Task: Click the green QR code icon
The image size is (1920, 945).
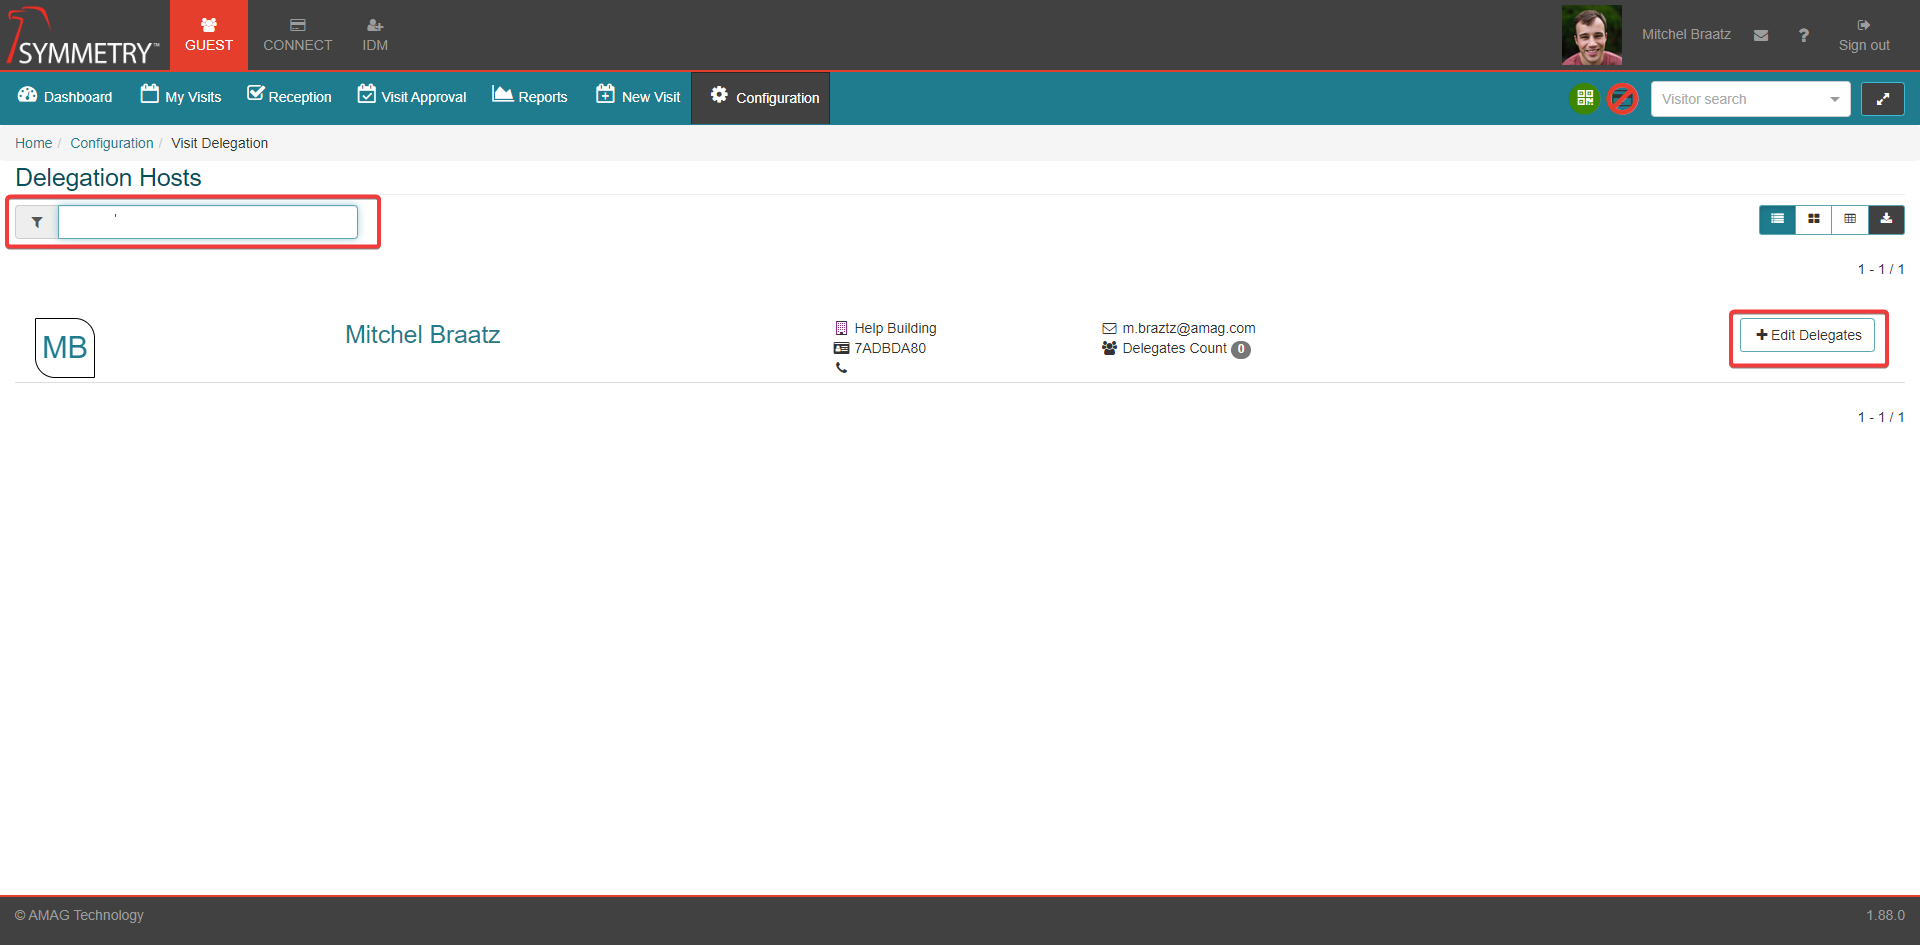Action: [x=1585, y=98]
